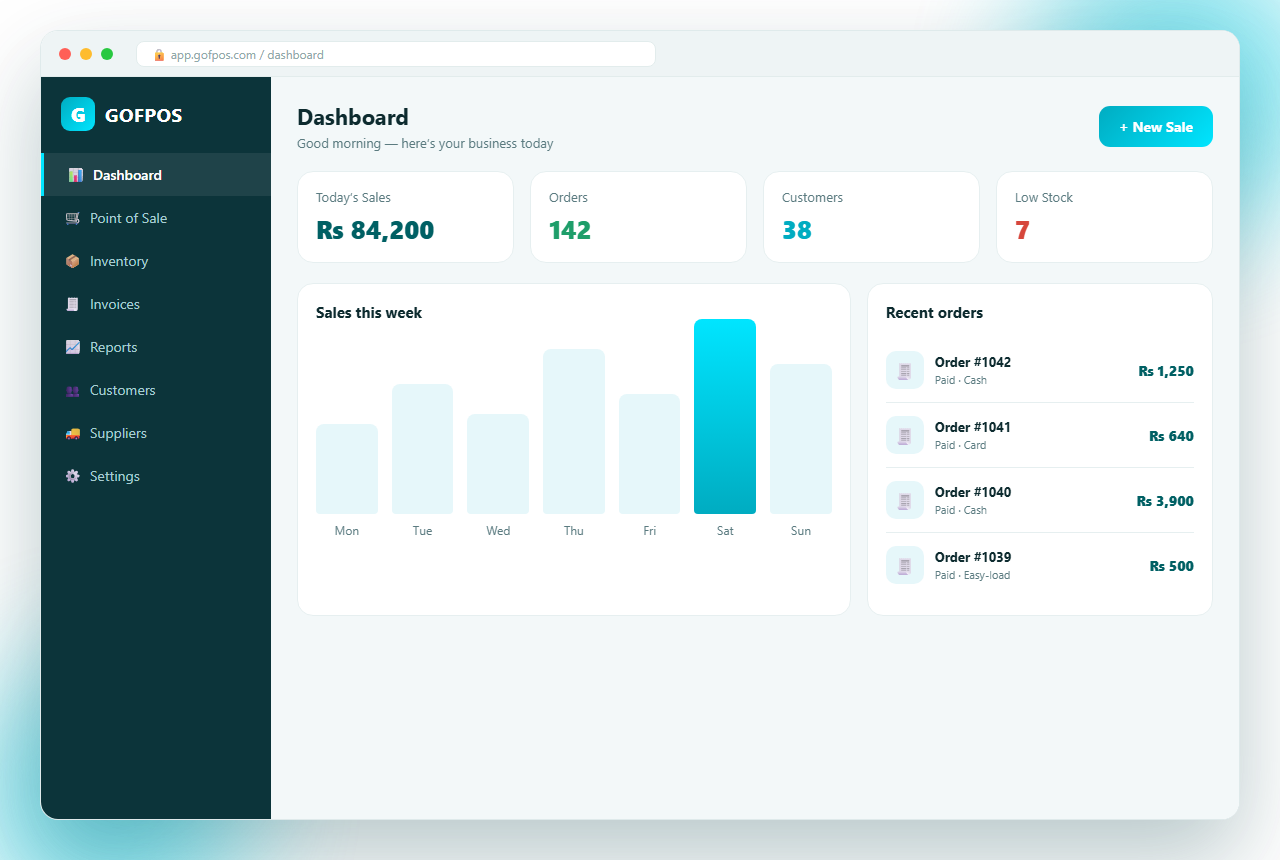
Task: Select the Today's Sales card
Action: pos(405,217)
